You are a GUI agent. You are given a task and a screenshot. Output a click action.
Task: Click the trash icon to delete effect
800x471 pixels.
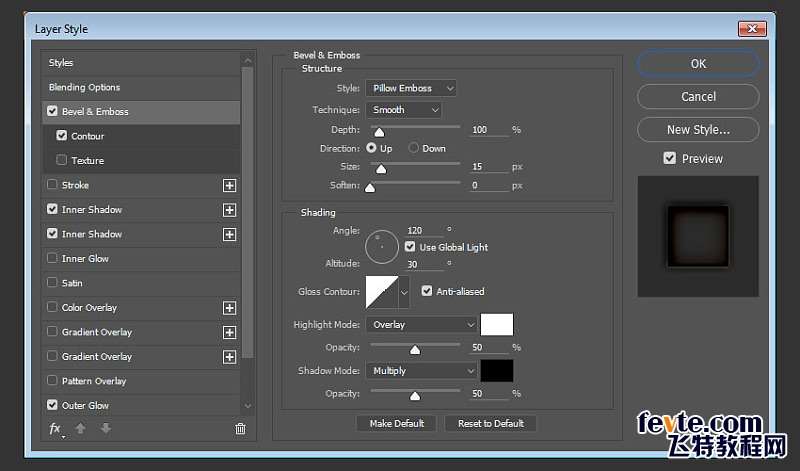240,429
